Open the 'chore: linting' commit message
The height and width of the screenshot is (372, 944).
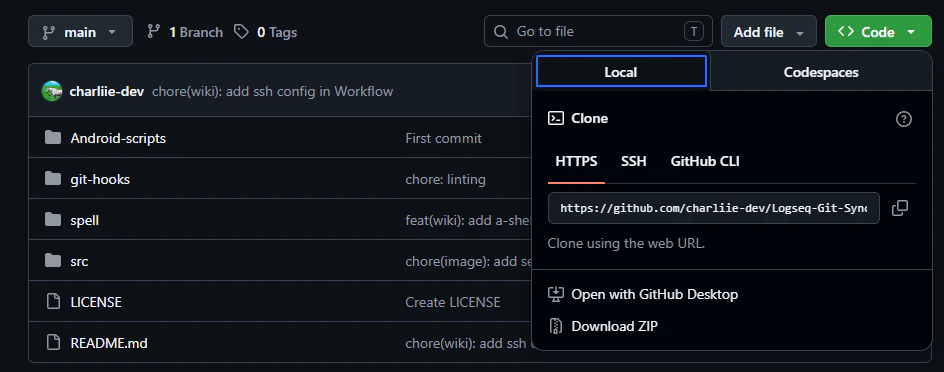coord(446,179)
